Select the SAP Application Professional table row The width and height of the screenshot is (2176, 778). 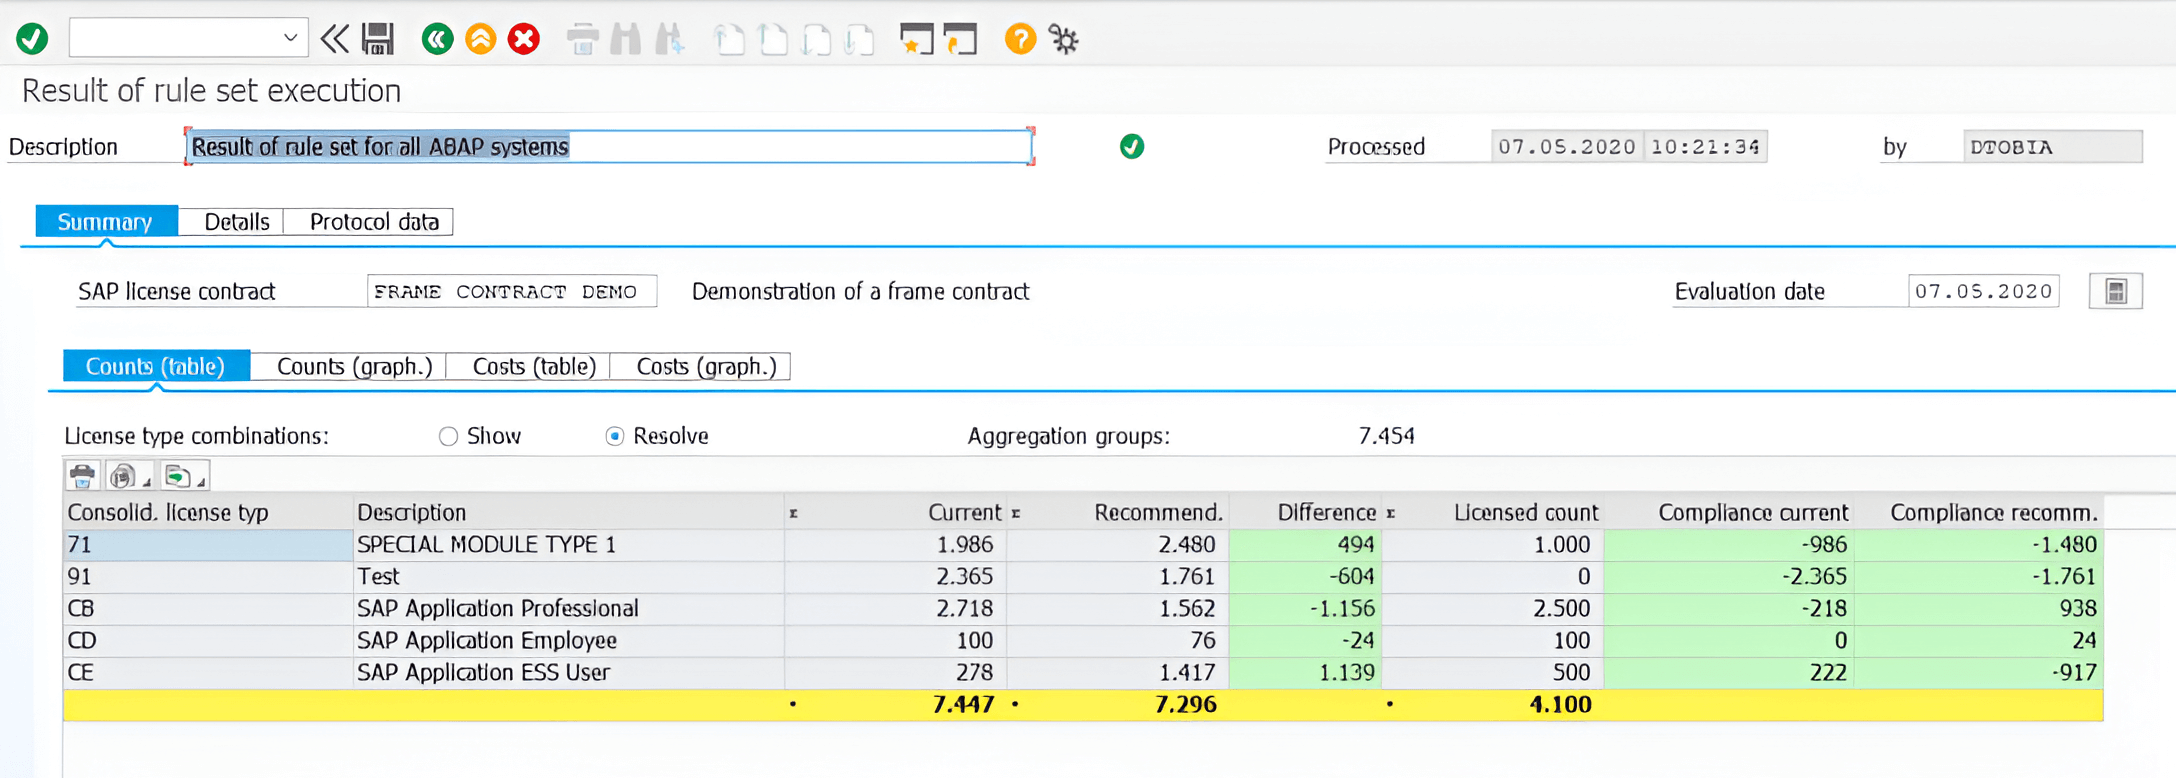tap(497, 608)
